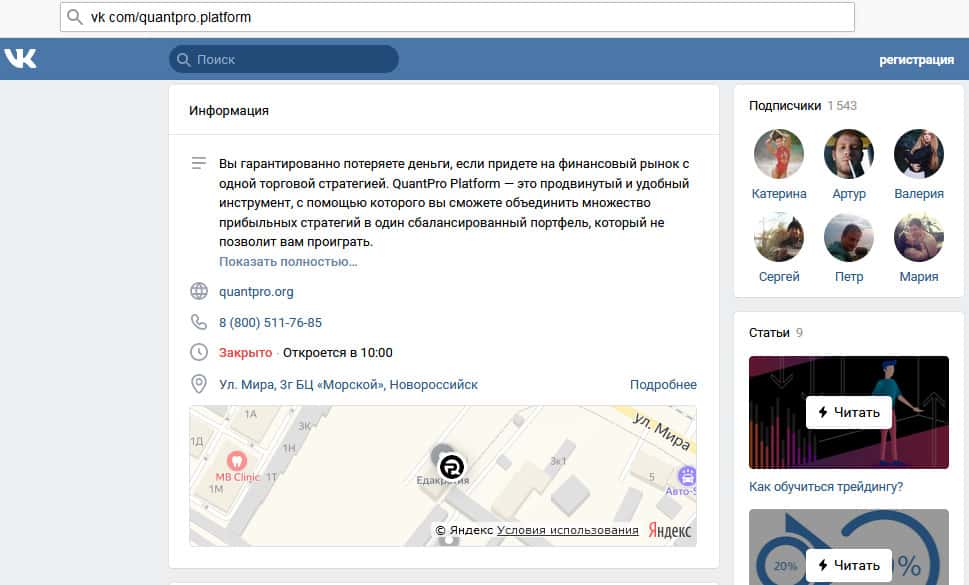The width and height of the screenshot is (969, 585).
Task: Click the phone handset icon
Action: (198, 322)
